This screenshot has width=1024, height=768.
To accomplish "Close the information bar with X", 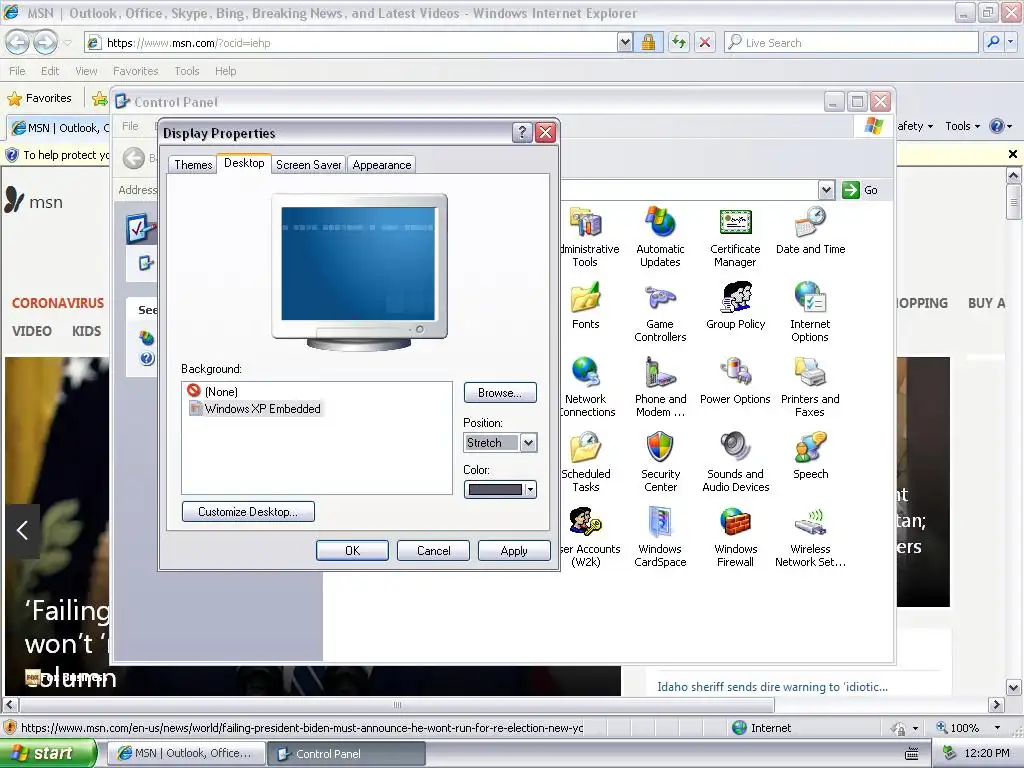I will [1012, 154].
